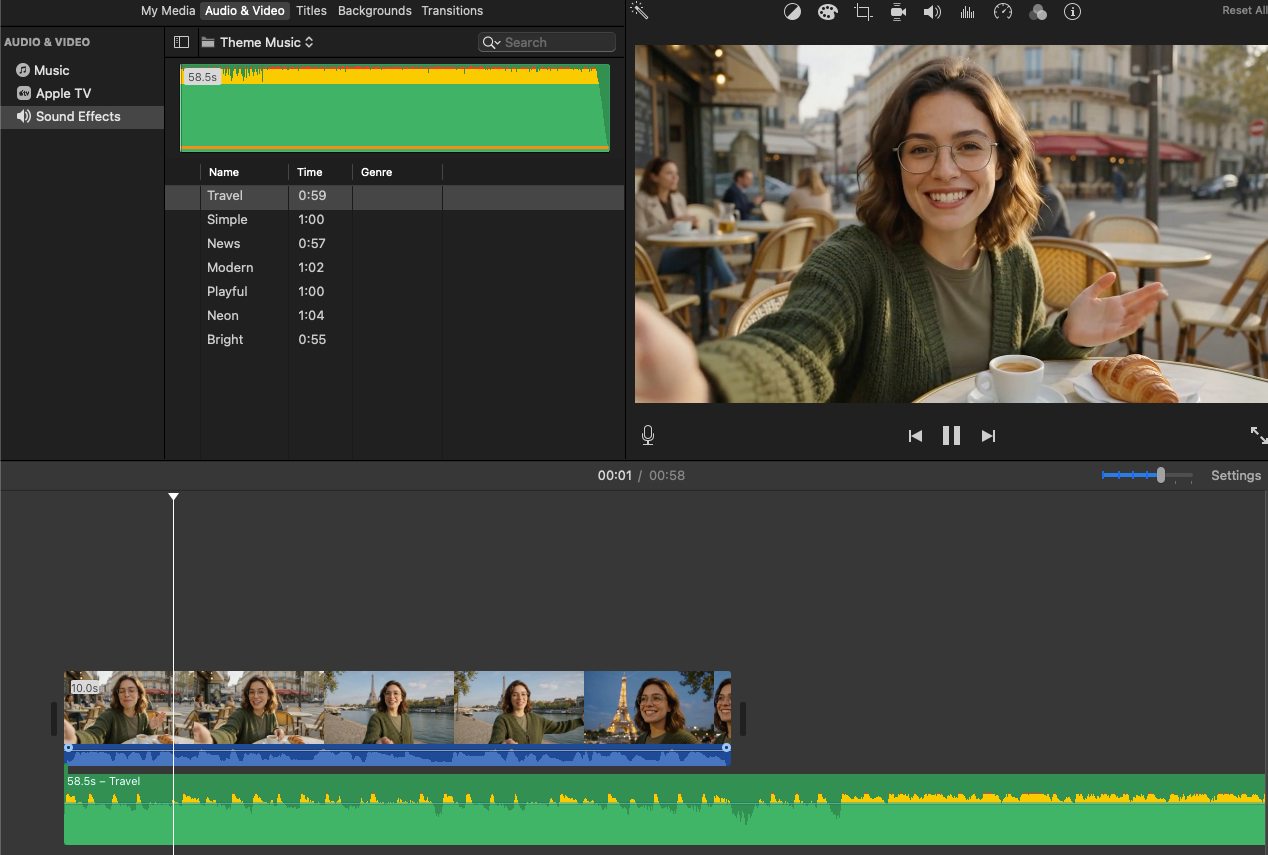The height and width of the screenshot is (855, 1268).
Task: Open the color correction palette tool
Action: click(827, 12)
